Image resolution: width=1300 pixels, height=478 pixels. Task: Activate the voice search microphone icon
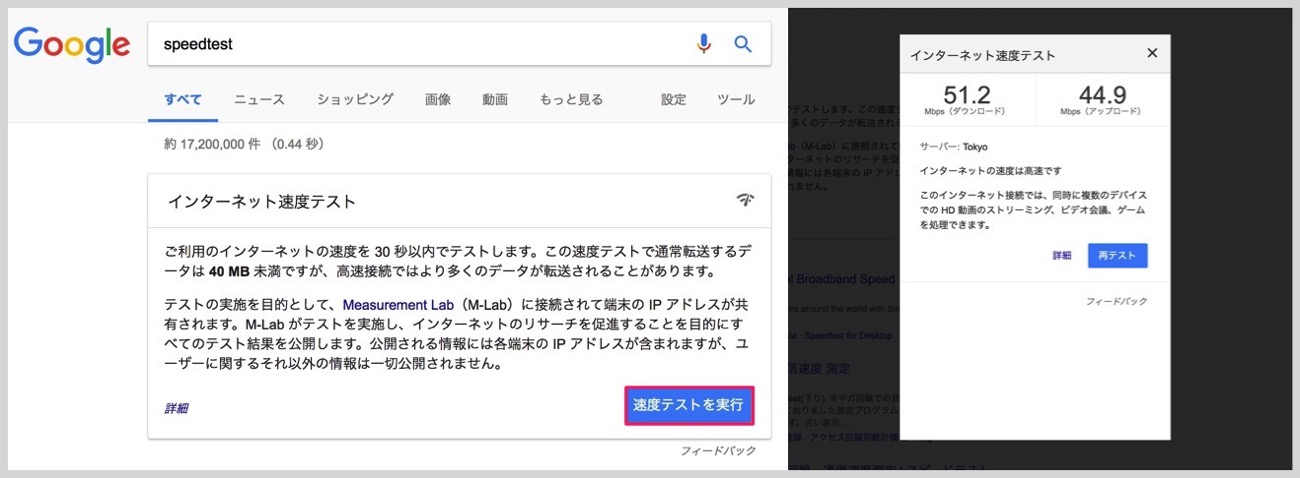coord(704,44)
